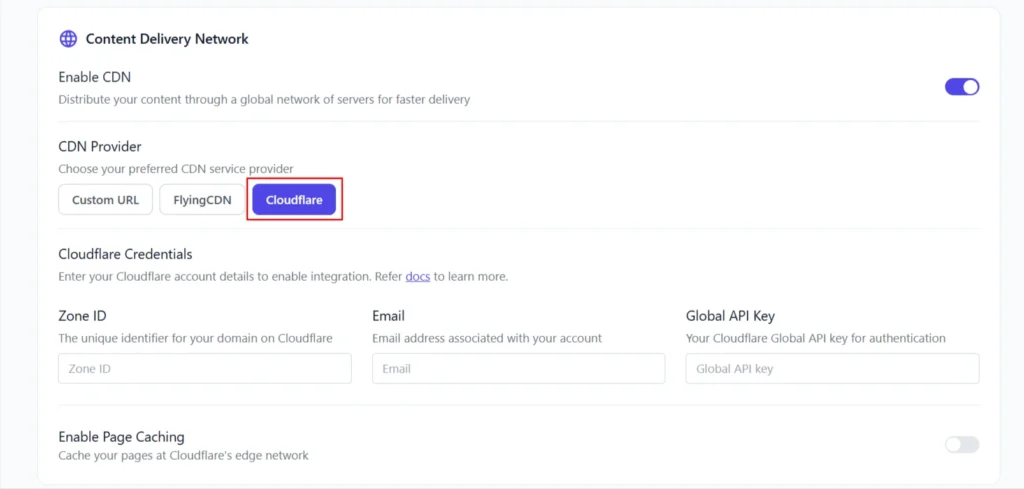Click the Cloudflare Credentials heading
The width and height of the screenshot is (1024, 489).
tap(125, 254)
